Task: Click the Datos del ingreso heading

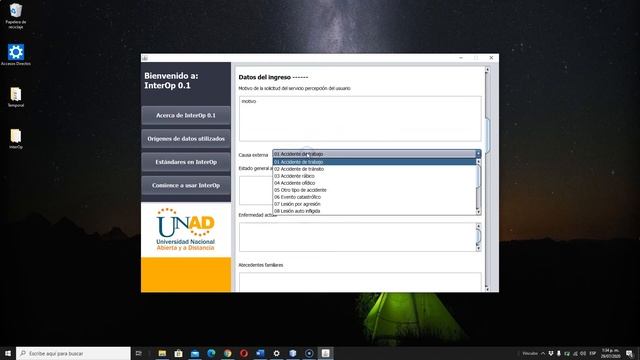Action: (x=273, y=77)
